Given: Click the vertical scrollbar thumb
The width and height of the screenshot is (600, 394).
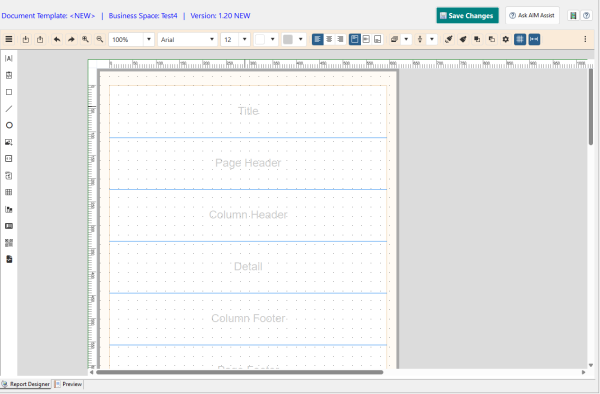Looking at the screenshot, I should 591,107.
